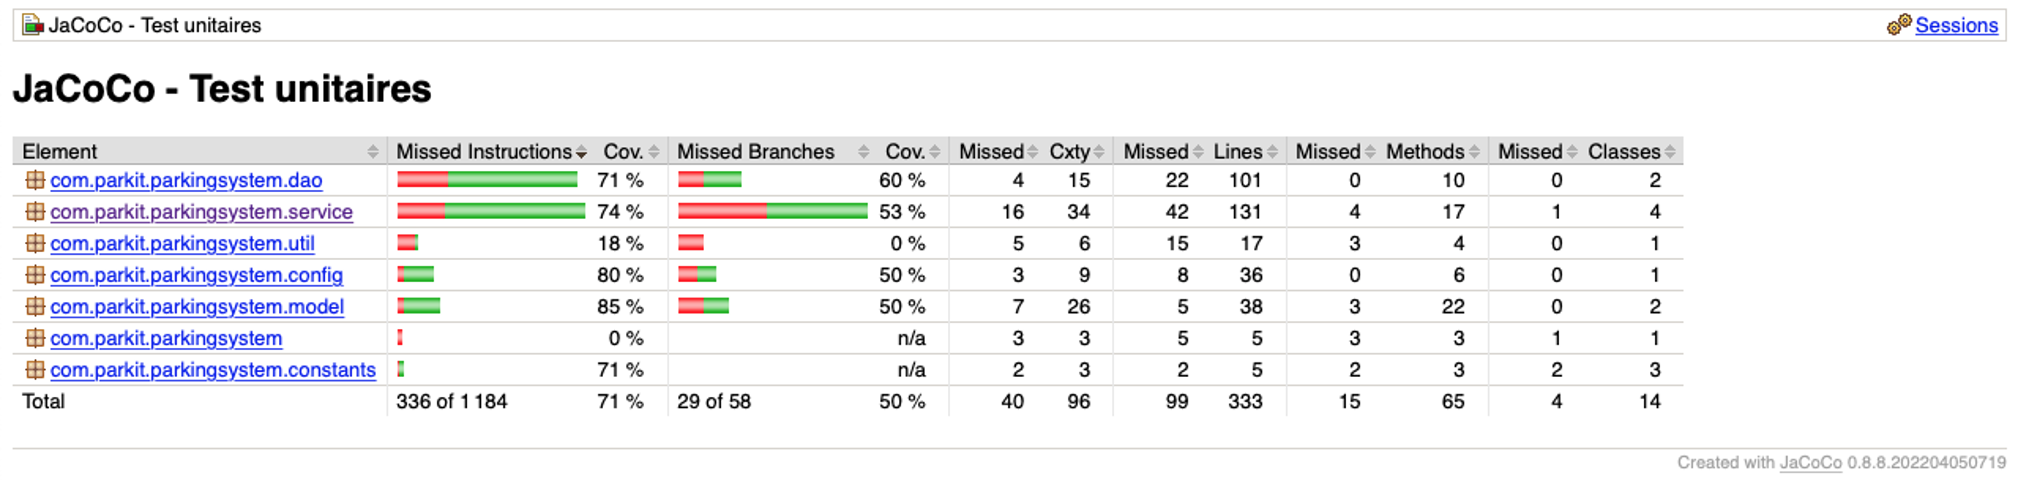Click the package icon beside com.parkit.parkingsystem.service
2017x480 pixels.
tap(35, 212)
